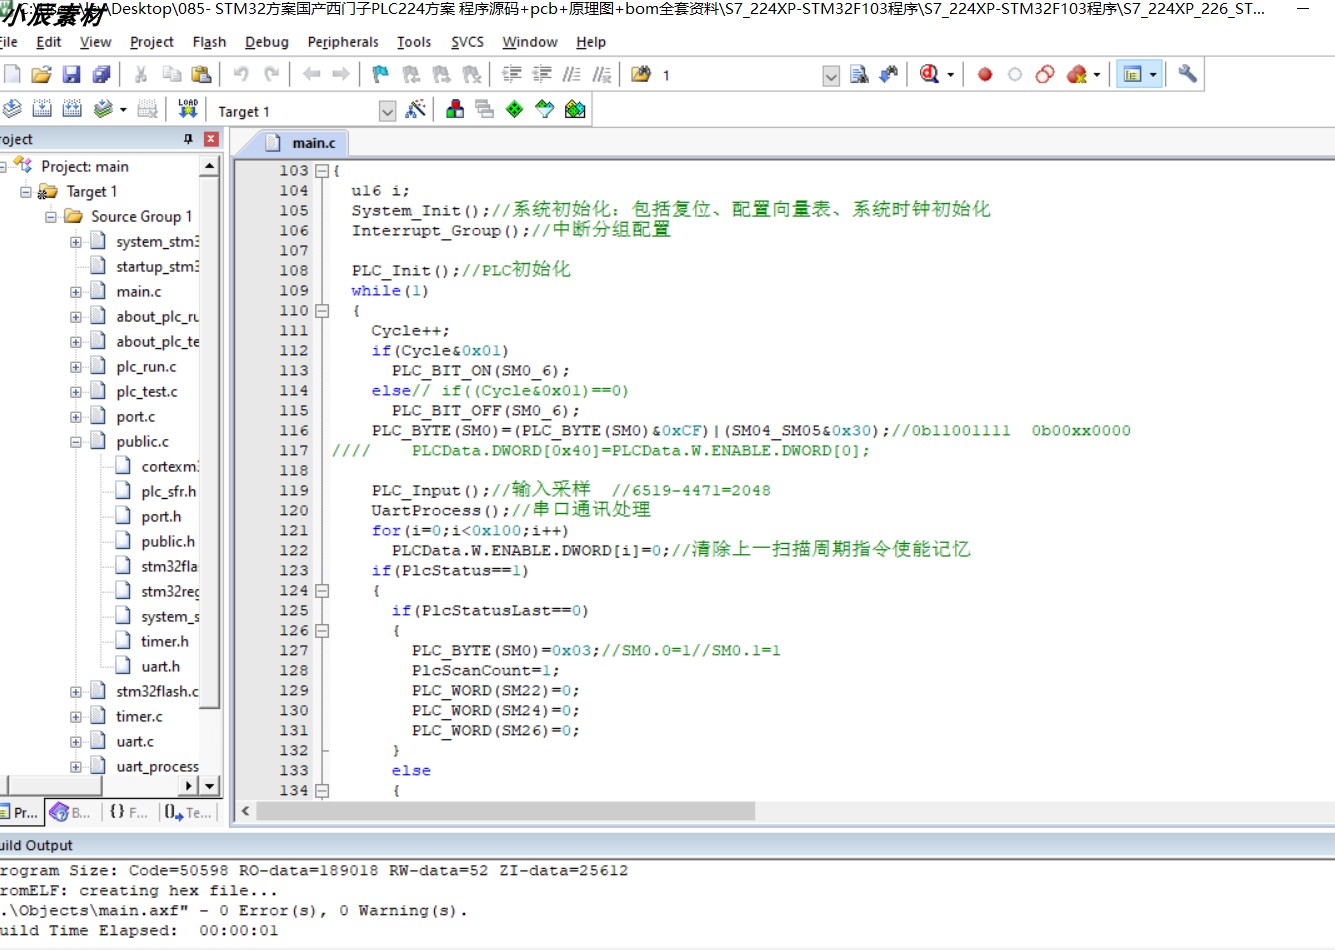Toggle the Project window view button
The image size is (1335, 950).
[1132, 74]
